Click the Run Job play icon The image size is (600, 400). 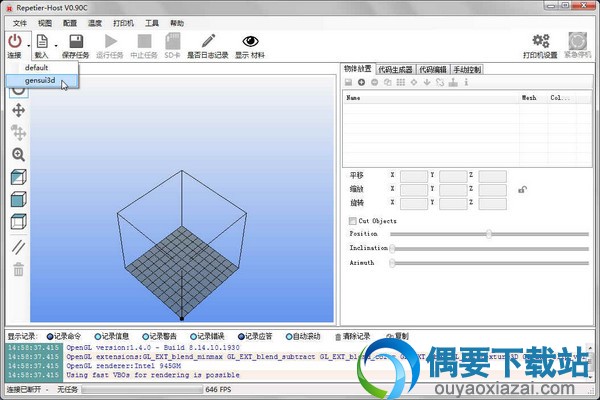click(110, 41)
